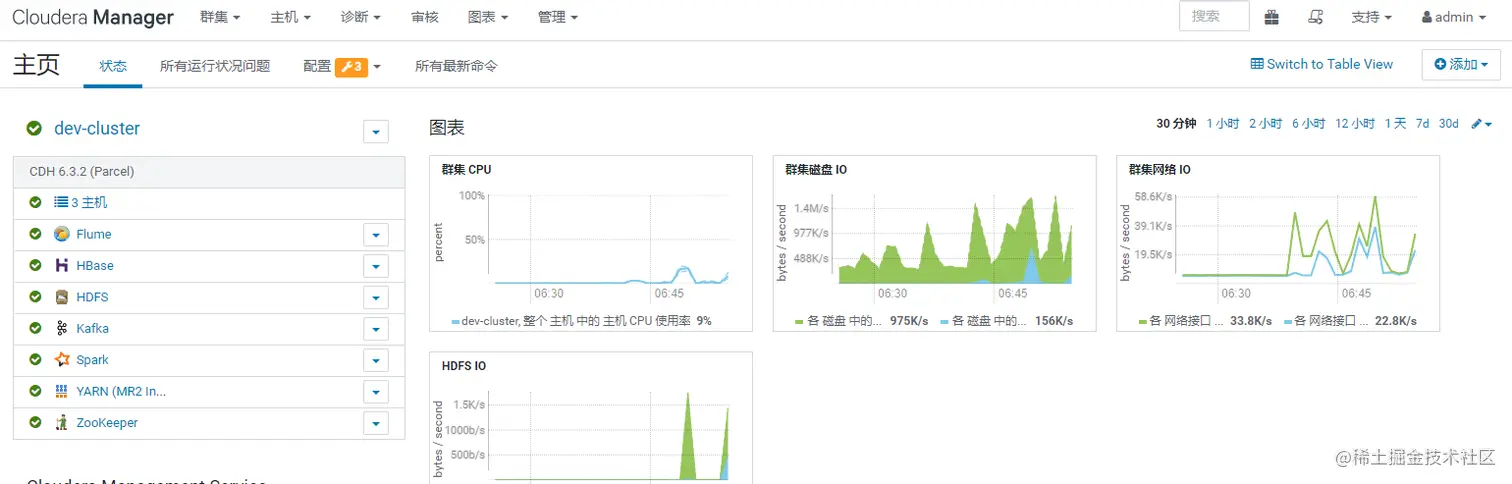Click the hosts list icon beside 3 主机
Screen dimensions: 1512x484
tap(61, 202)
